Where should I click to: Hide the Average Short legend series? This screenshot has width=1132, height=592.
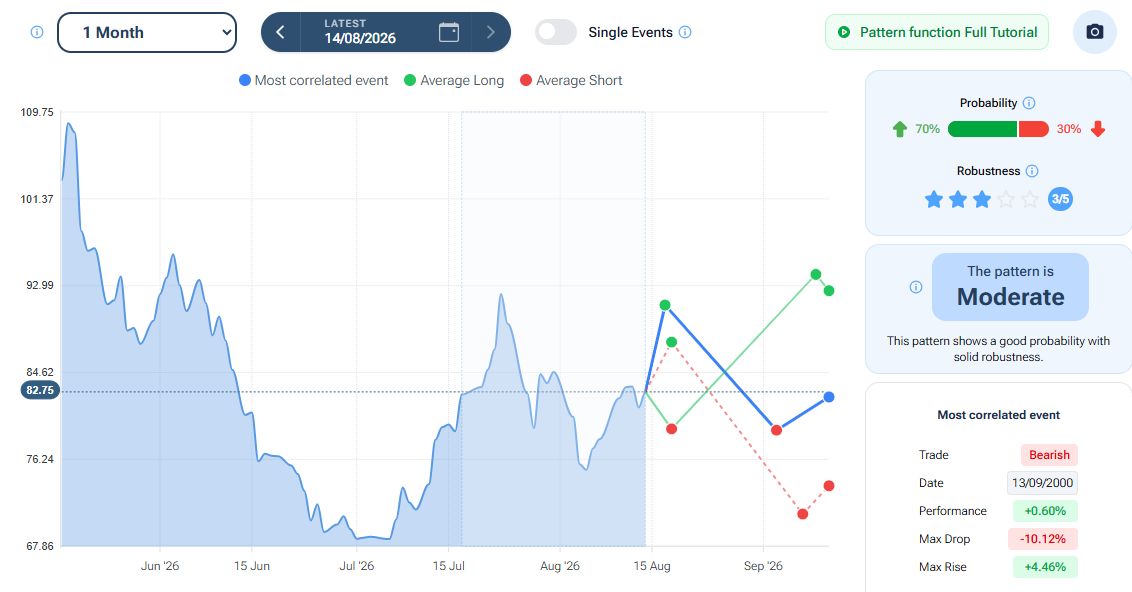[571, 80]
